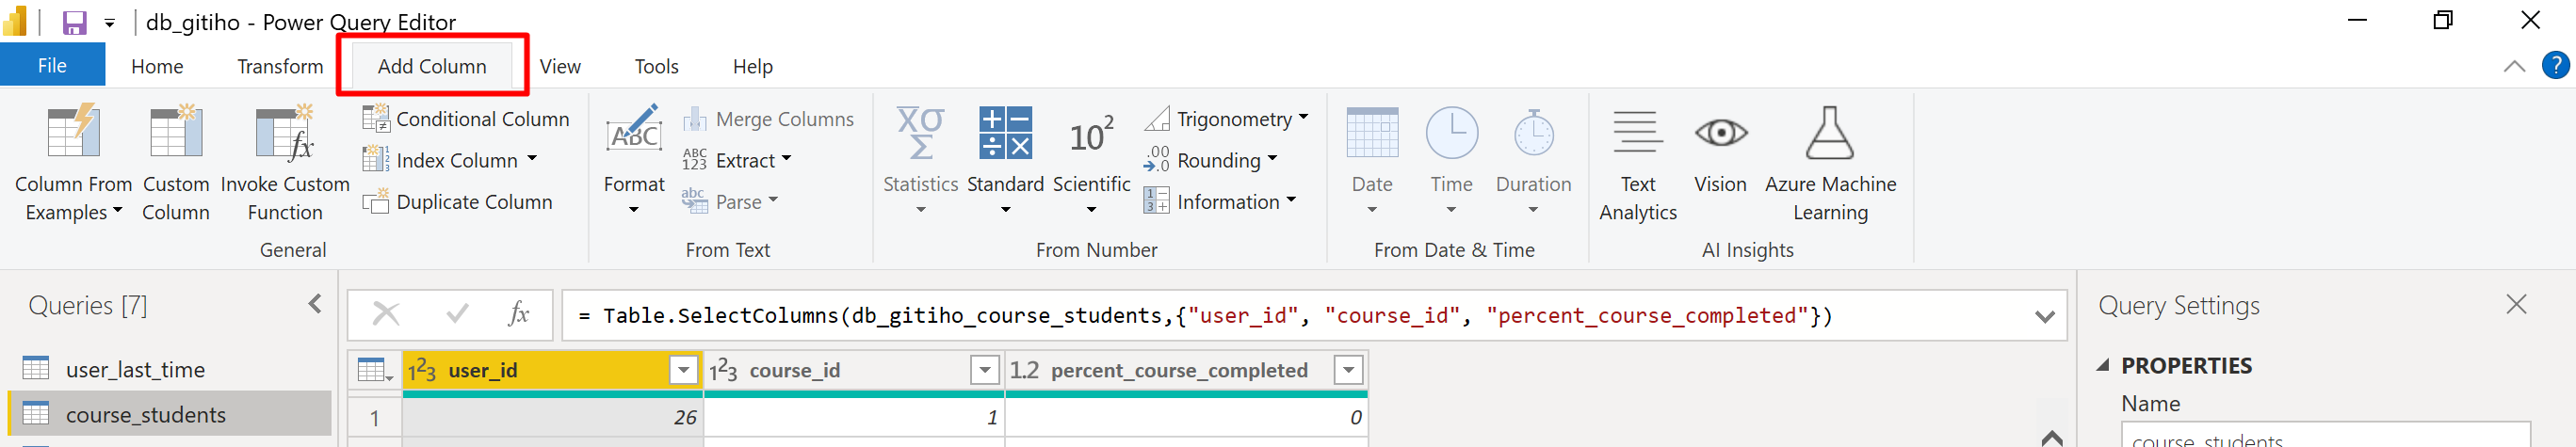Open Azure Machine Learning
This screenshot has width=2576, height=447.
(x=1830, y=164)
